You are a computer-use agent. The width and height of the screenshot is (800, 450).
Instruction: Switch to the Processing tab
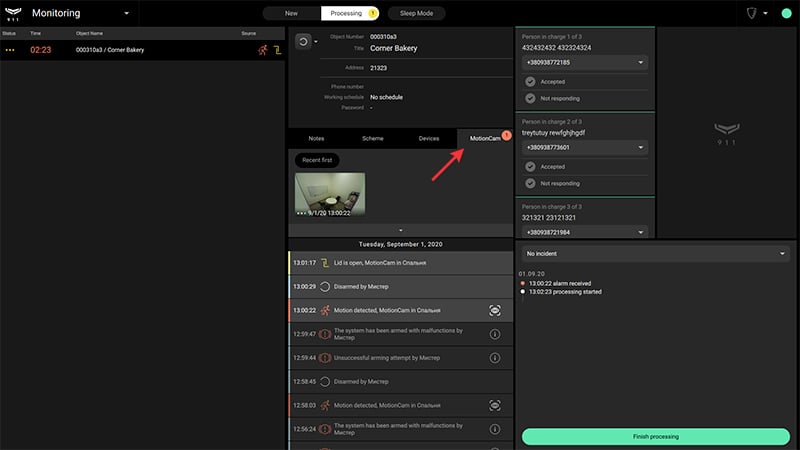click(x=350, y=13)
